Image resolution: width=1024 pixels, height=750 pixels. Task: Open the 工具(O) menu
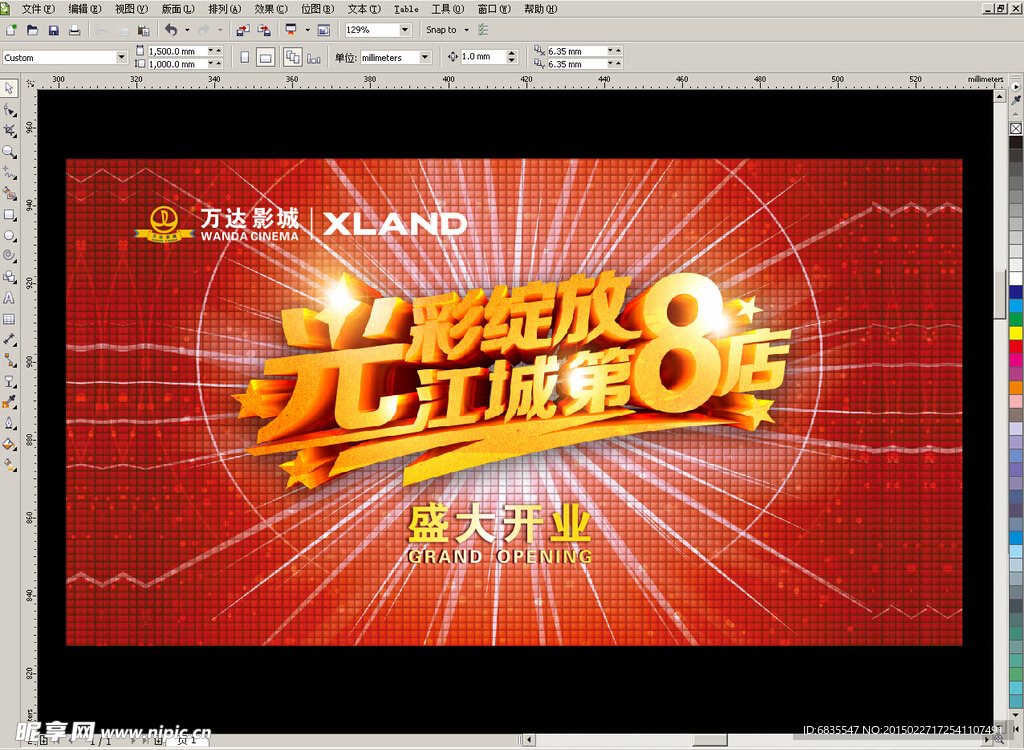pos(447,9)
